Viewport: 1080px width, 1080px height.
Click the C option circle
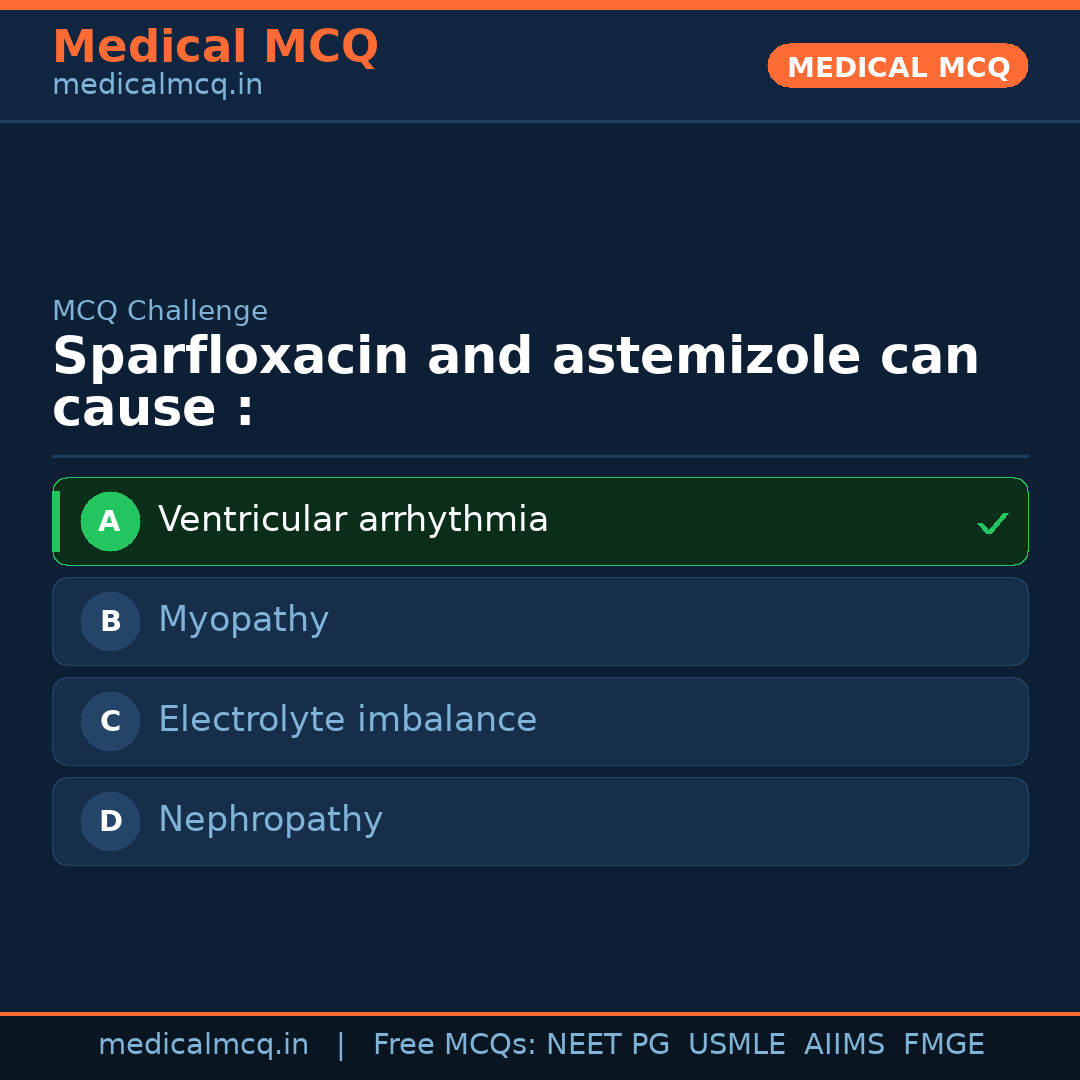(110, 721)
